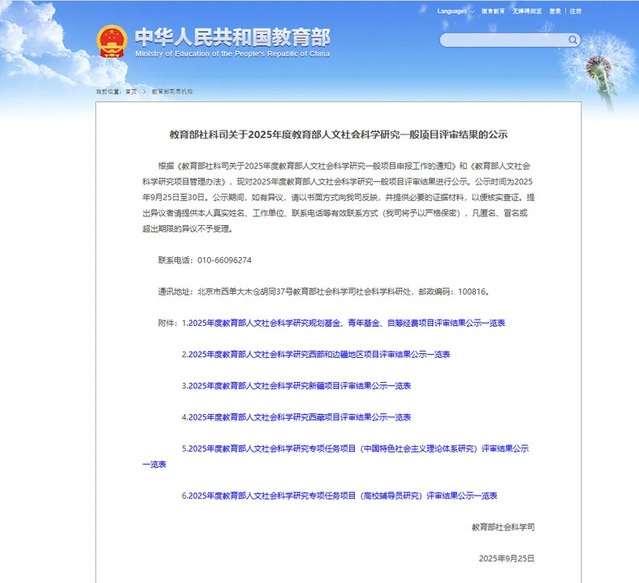The width and height of the screenshot is (639, 583).
Task: Open attachment 4 西藏项目 results list
Action: pyautogui.click(x=295, y=416)
